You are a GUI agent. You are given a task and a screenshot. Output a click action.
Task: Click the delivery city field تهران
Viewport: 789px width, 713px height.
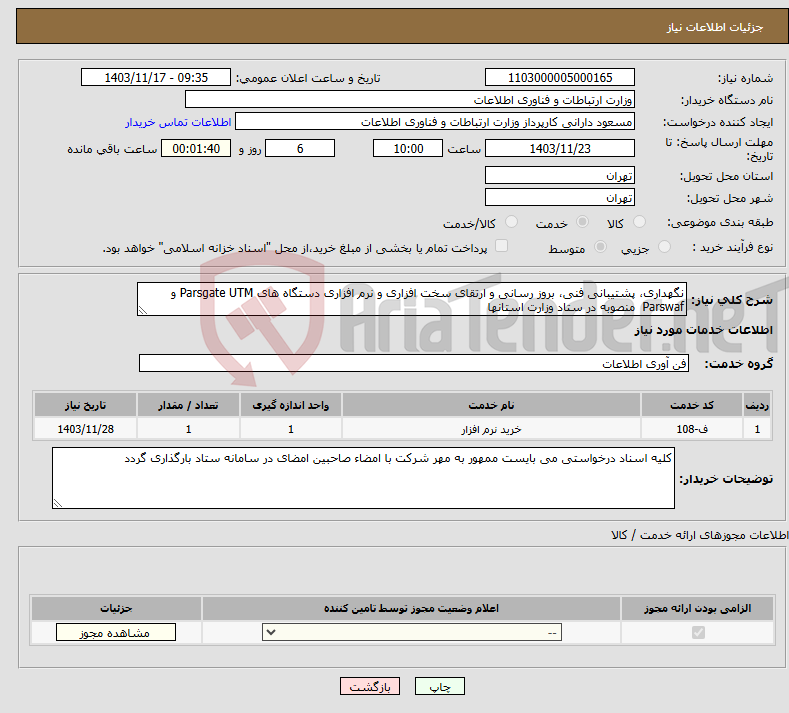pos(560,197)
